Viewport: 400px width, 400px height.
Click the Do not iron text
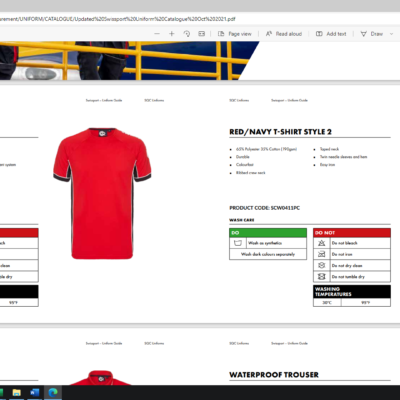[x=342, y=254]
